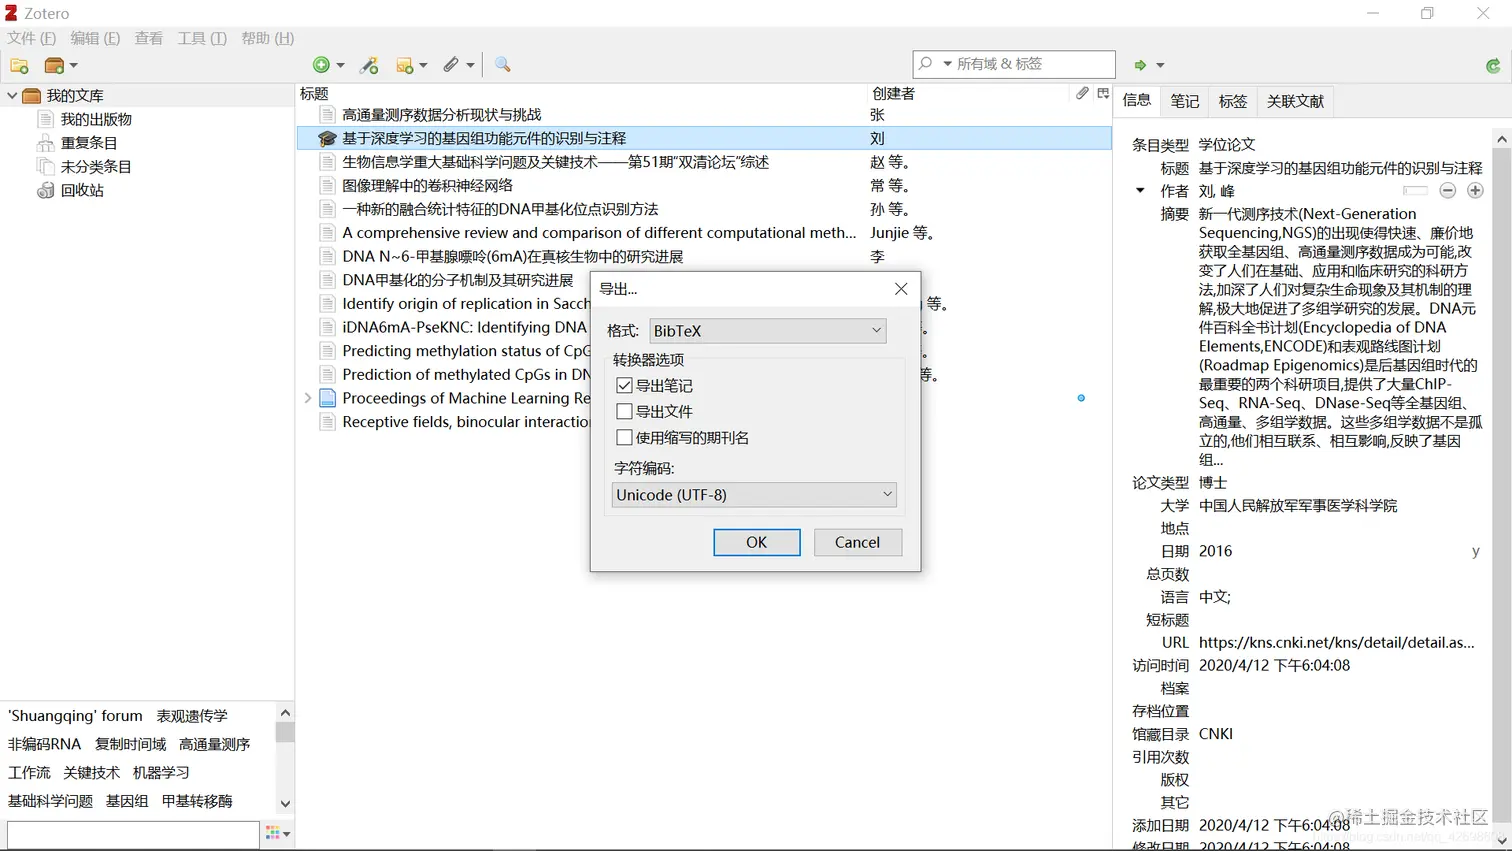
Task: Click the column picker icon in header
Action: pos(1103,93)
